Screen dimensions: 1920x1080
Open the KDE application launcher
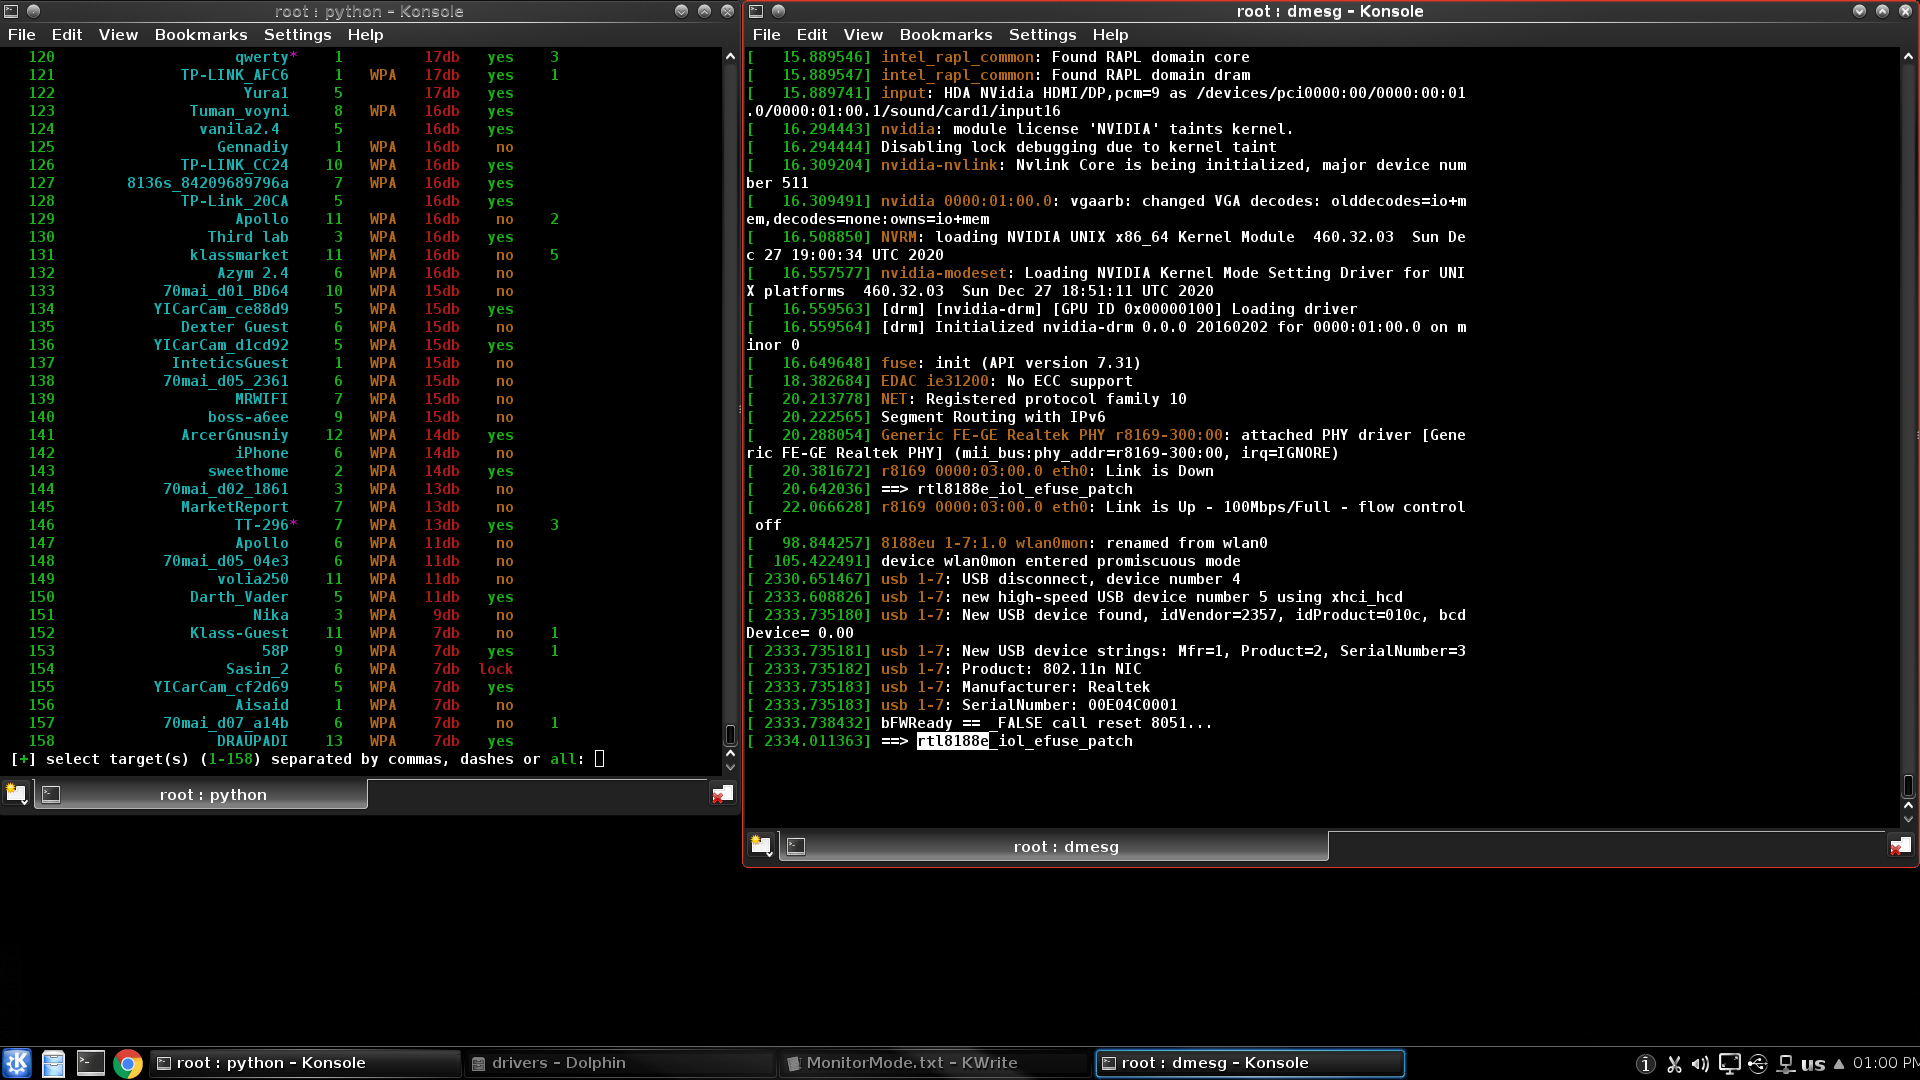tap(17, 1063)
